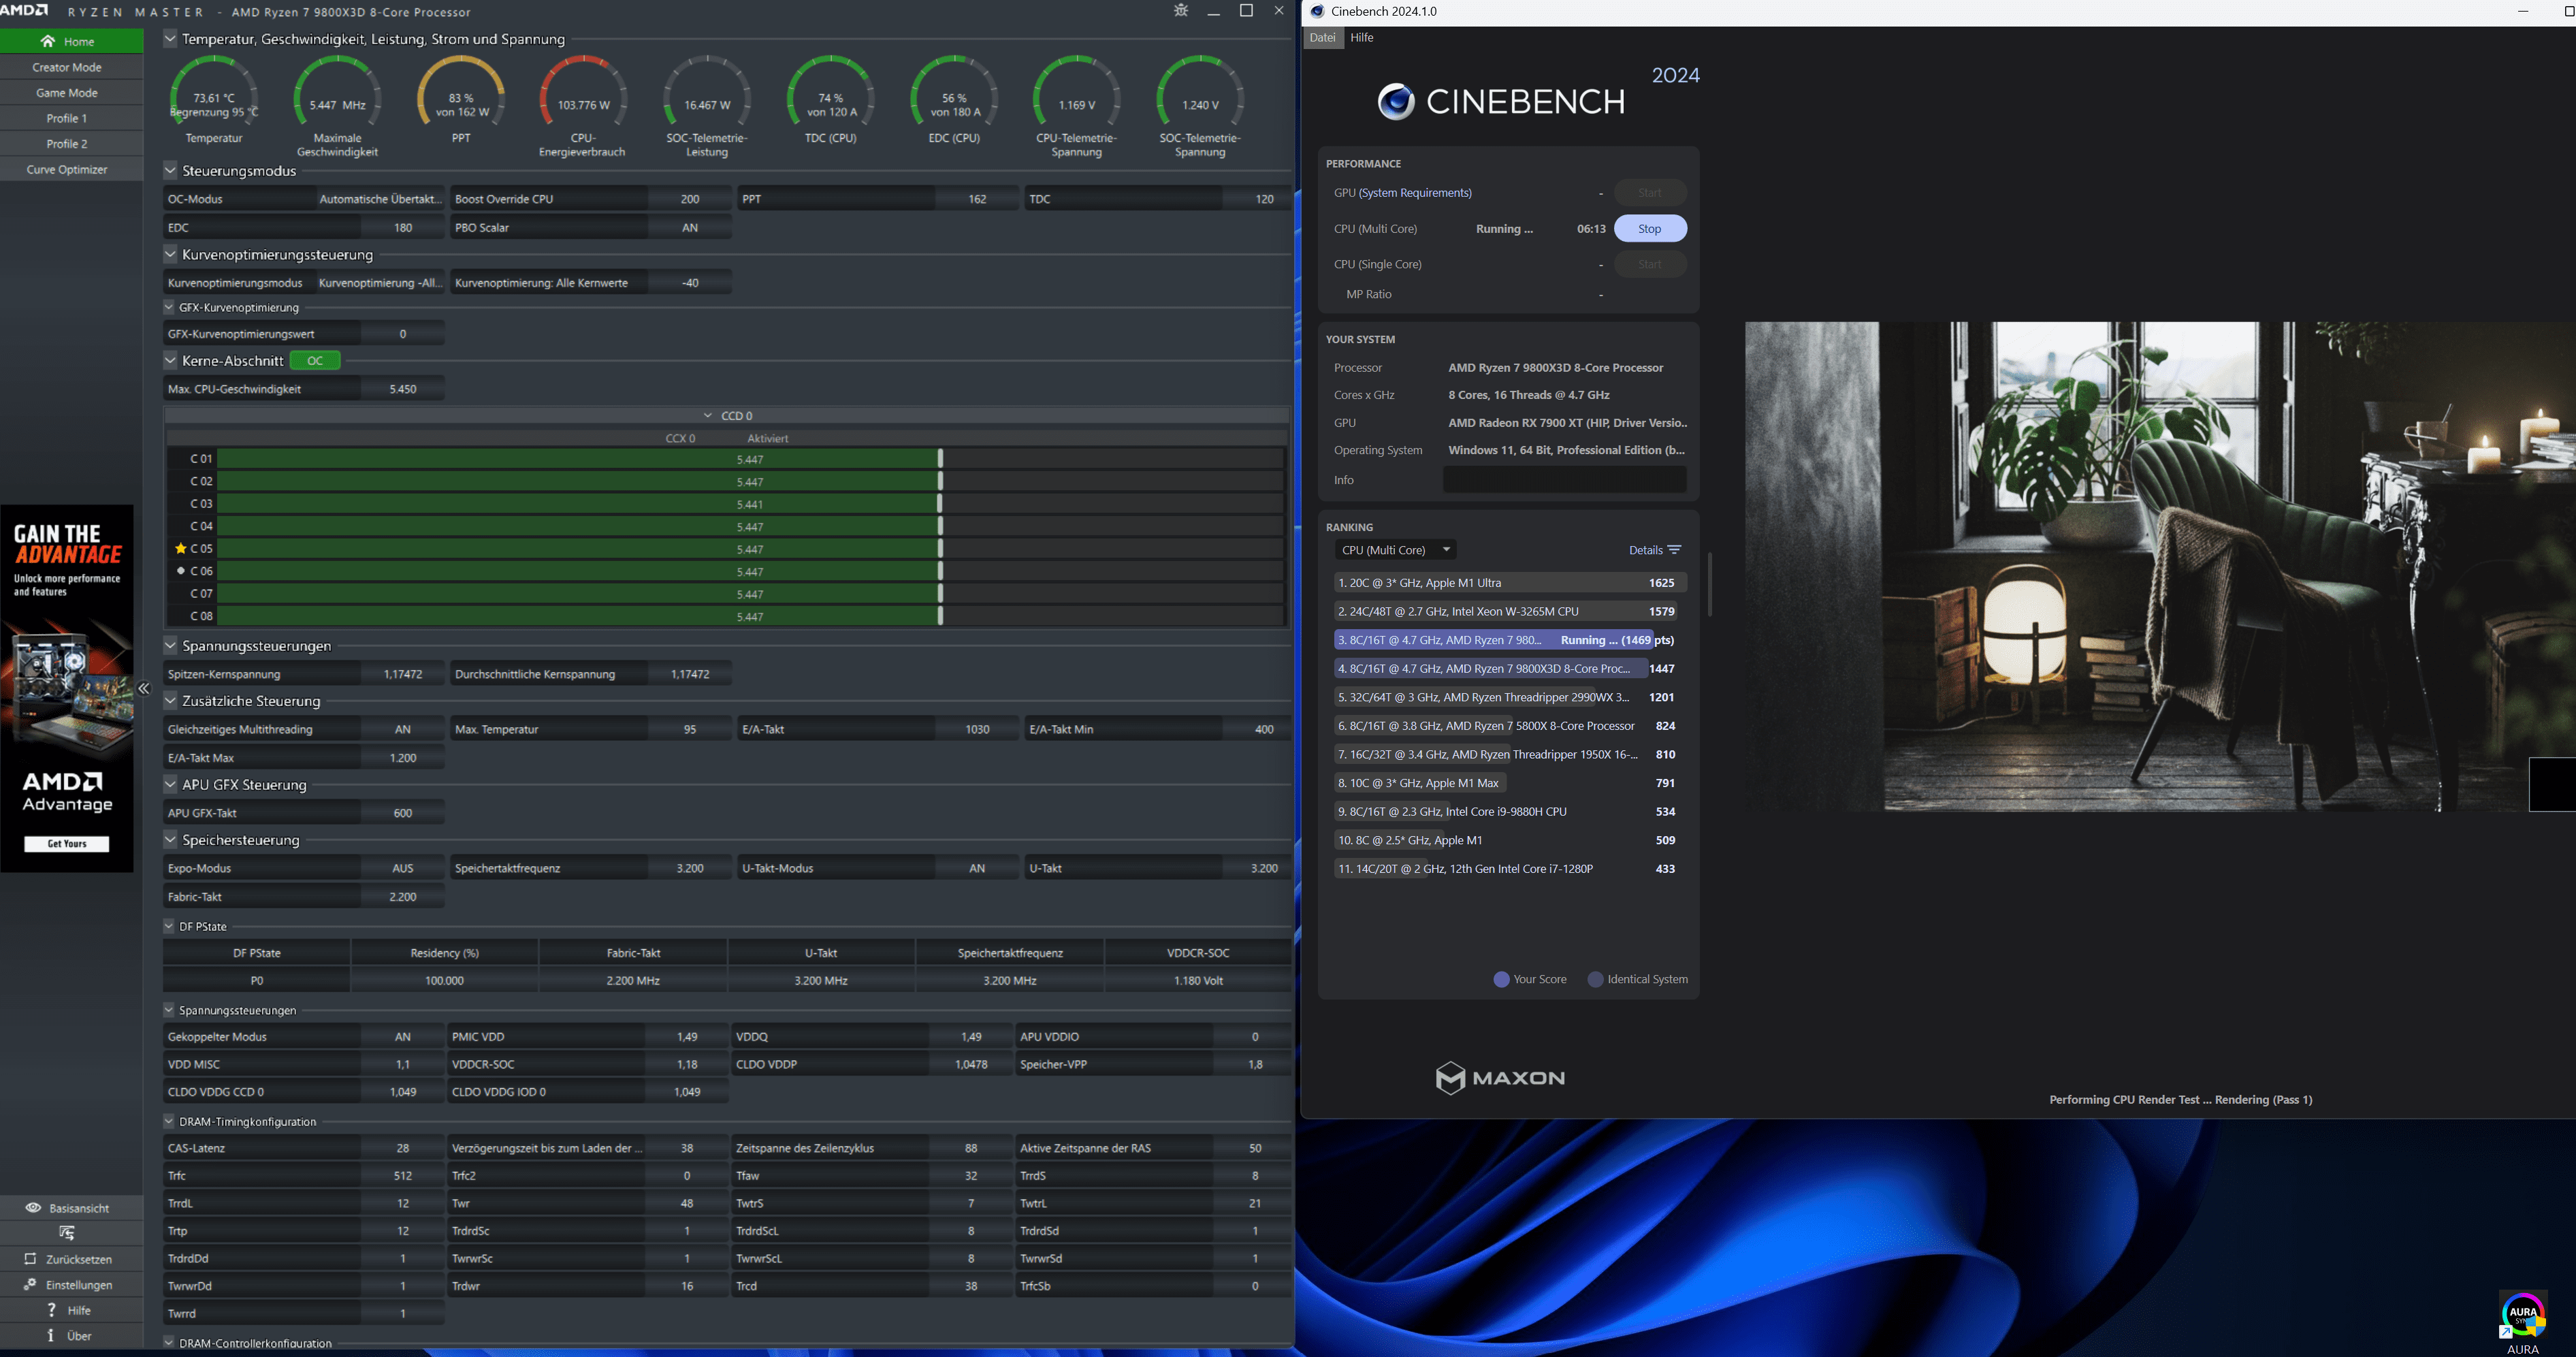The width and height of the screenshot is (2576, 1357).
Task: Collapse the Zusätzliche Steuerung section
Action: pos(170,700)
